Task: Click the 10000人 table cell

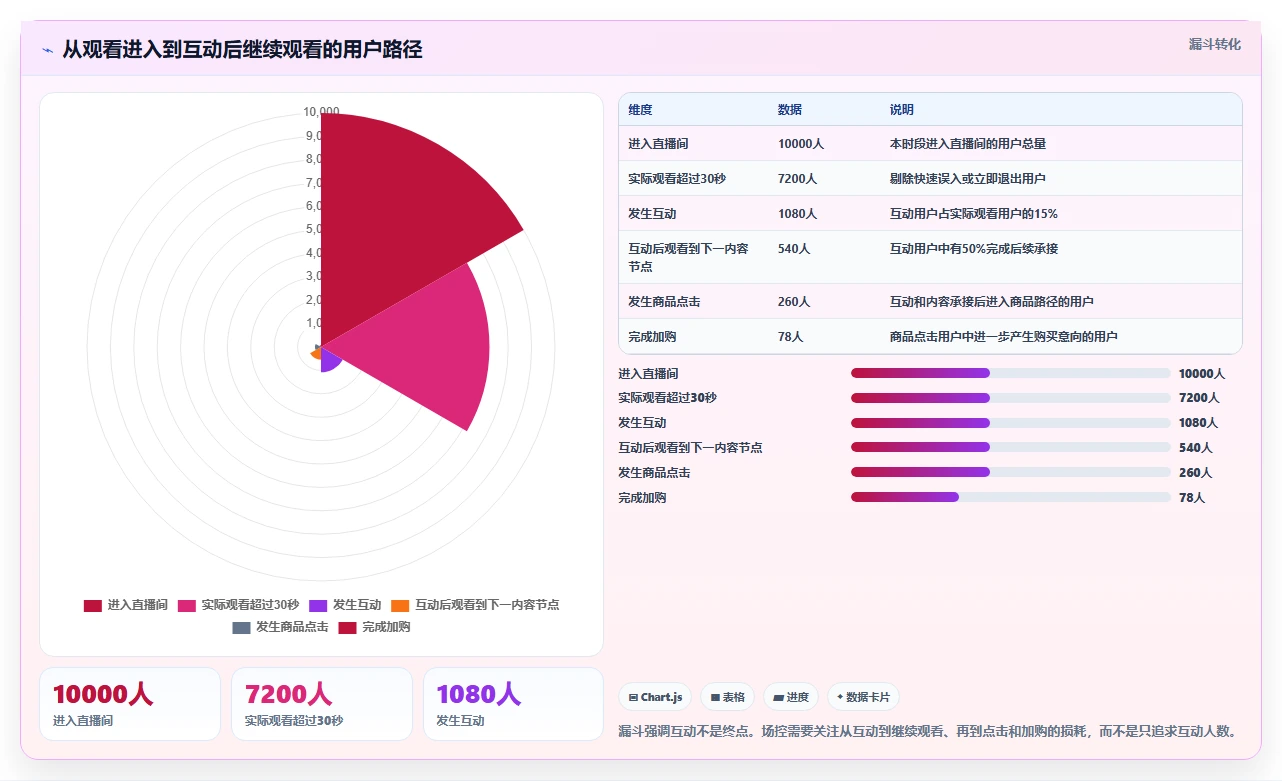Action: (801, 144)
